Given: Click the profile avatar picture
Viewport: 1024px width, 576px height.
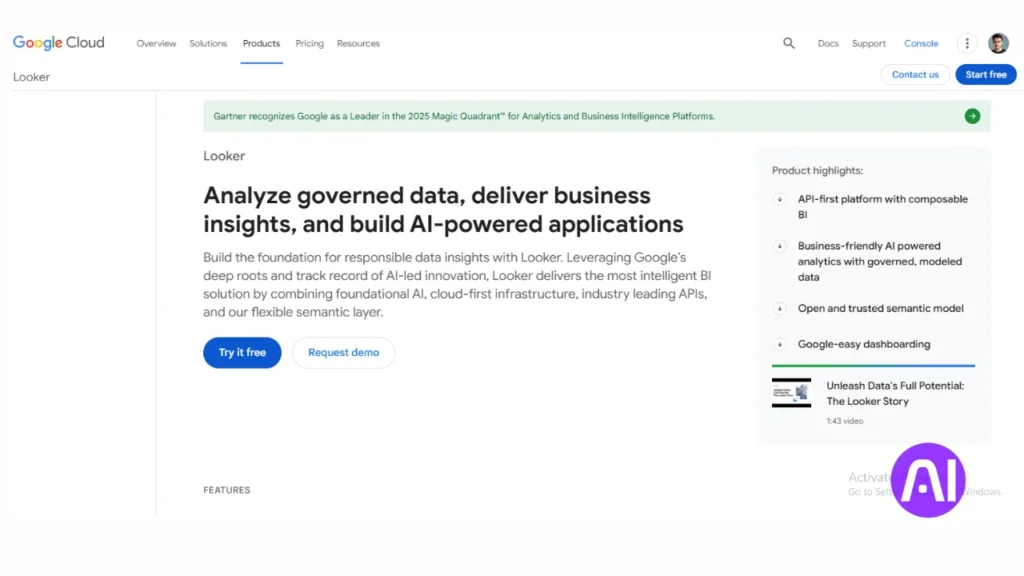Looking at the screenshot, I should pyautogui.click(x=997, y=43).
